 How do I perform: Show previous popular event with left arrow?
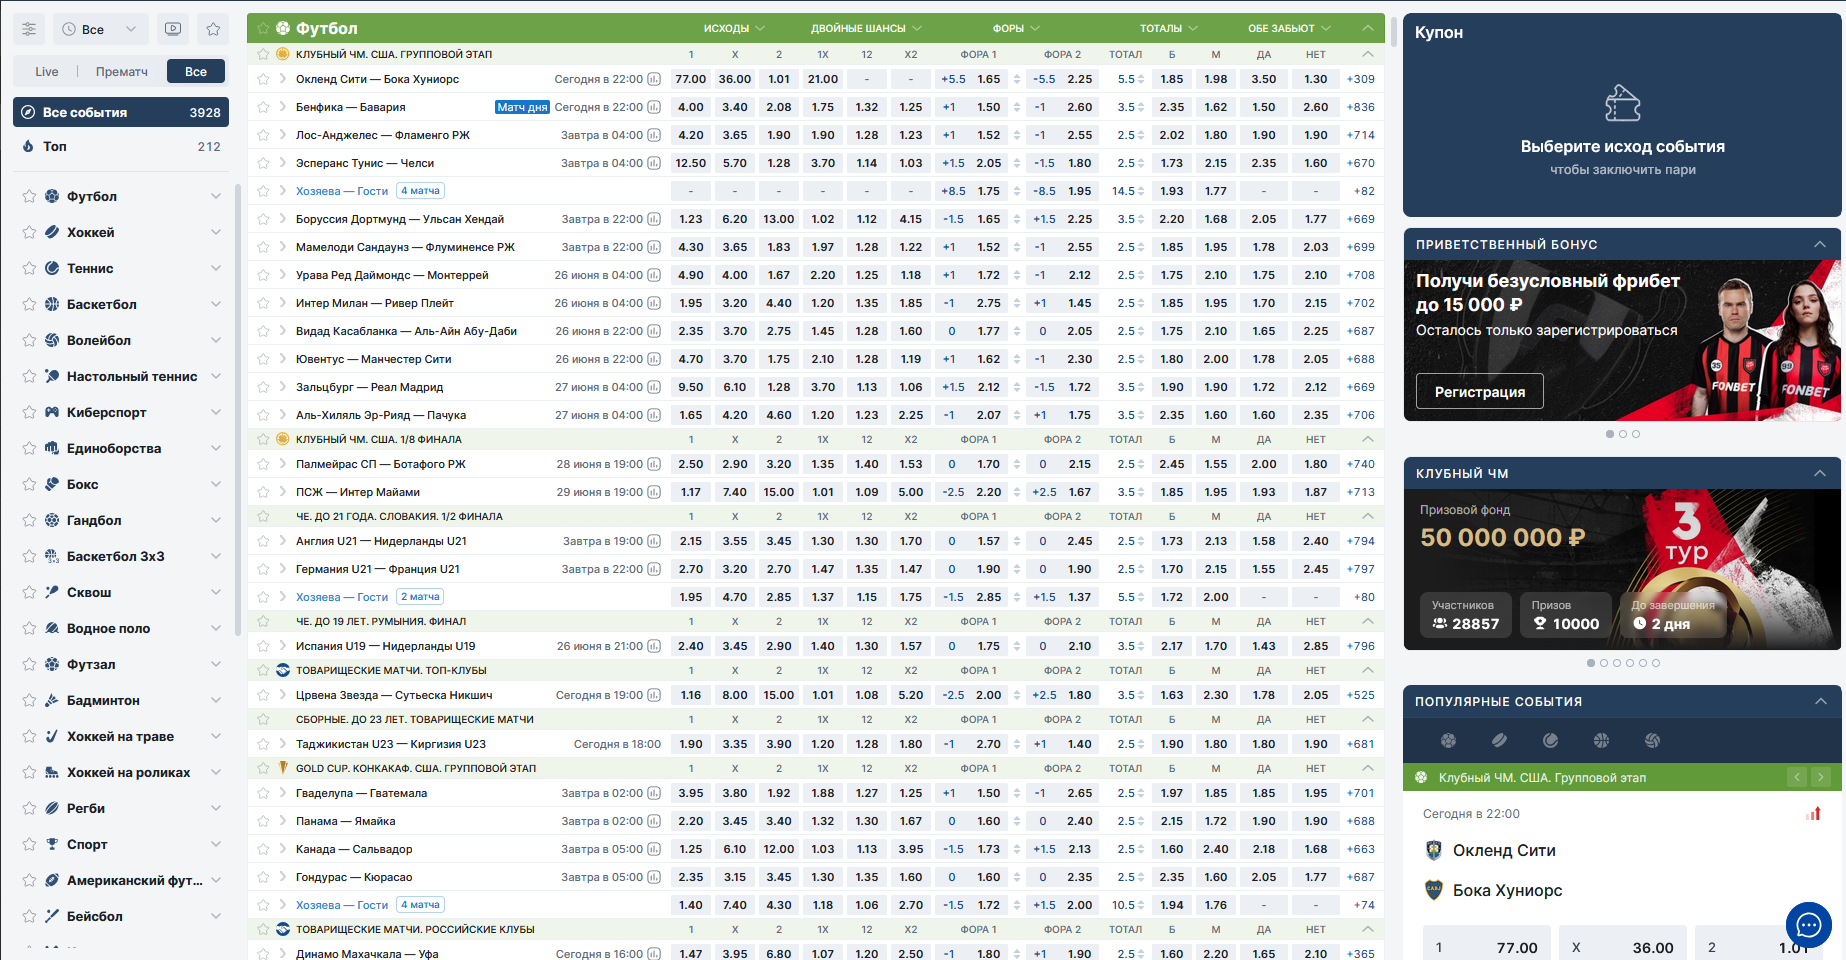pyautogui.click(x=1797, y=777)
